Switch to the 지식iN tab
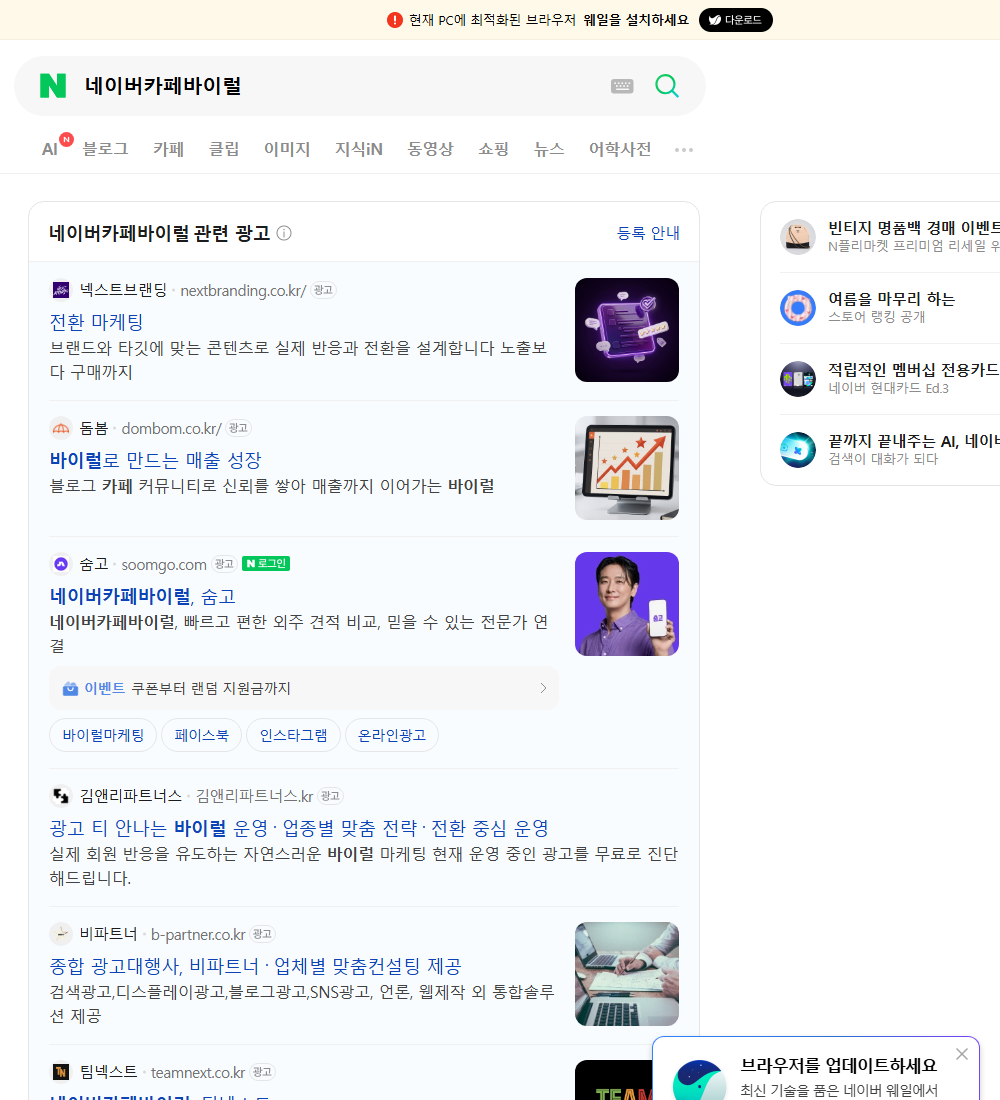 (x=359, y=149)
